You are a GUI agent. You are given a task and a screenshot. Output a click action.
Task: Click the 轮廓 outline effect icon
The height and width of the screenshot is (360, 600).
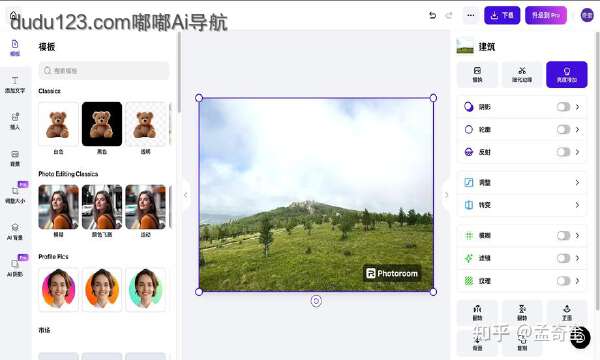click(469, 129)
